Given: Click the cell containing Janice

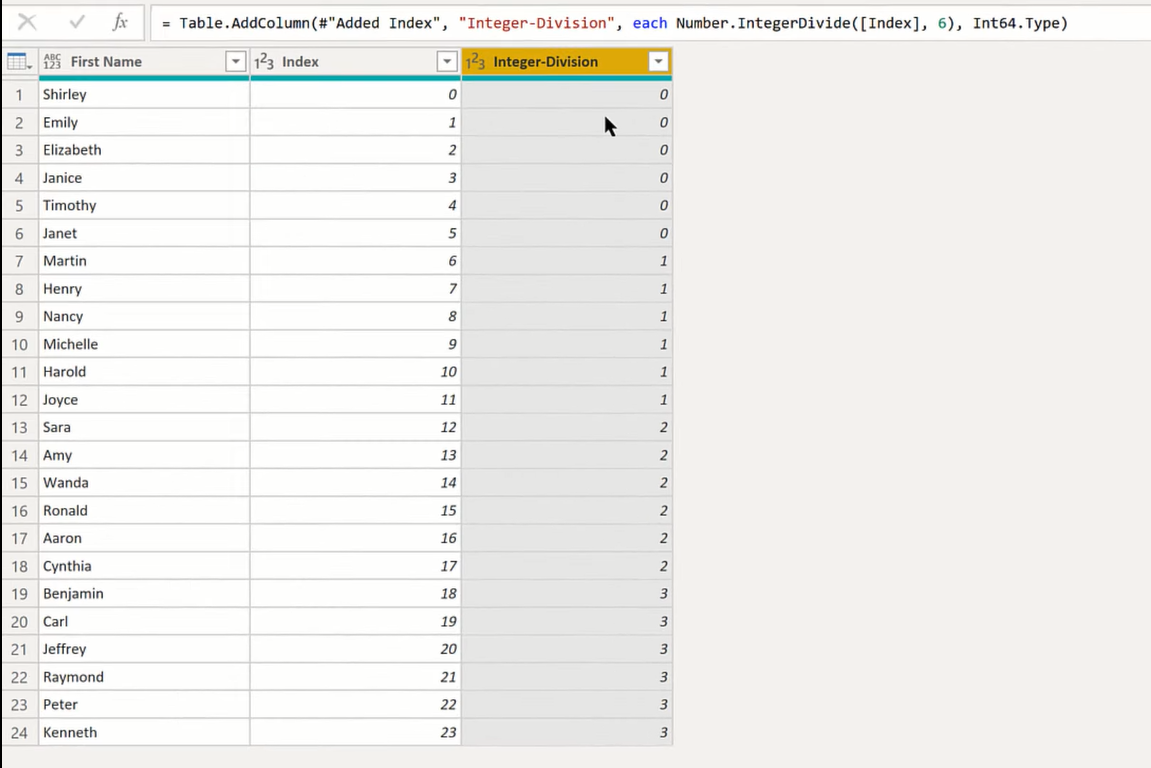Looking at the screenshot, I should point(145,178).
